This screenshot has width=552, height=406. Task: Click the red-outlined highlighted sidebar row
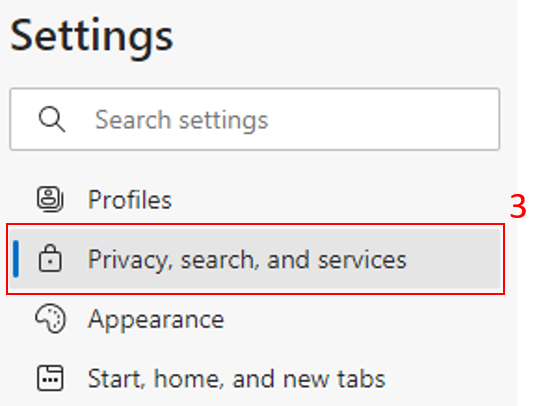click(x=255, y=259)
